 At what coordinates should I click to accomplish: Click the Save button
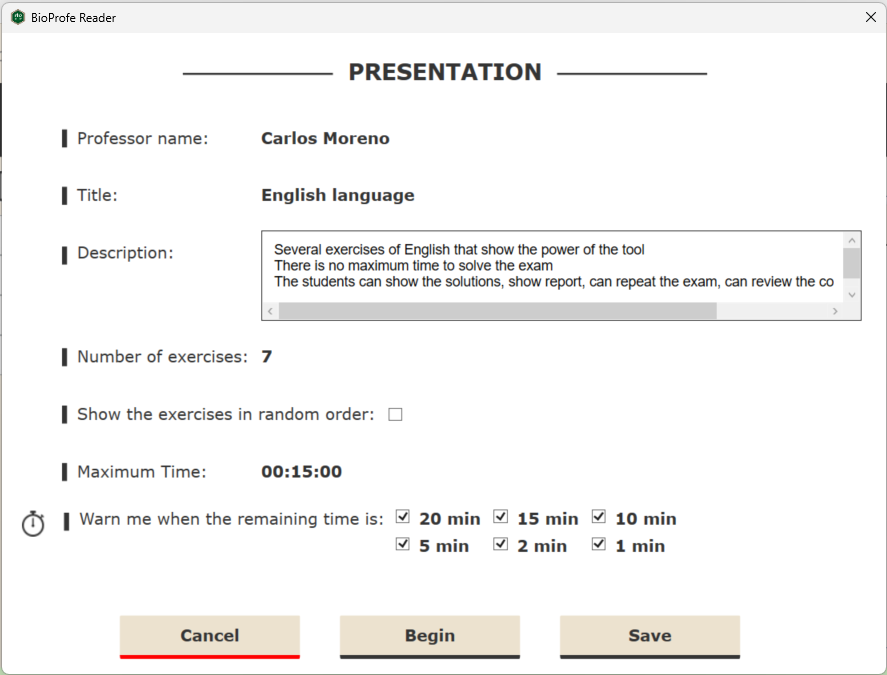pos(650,636)
